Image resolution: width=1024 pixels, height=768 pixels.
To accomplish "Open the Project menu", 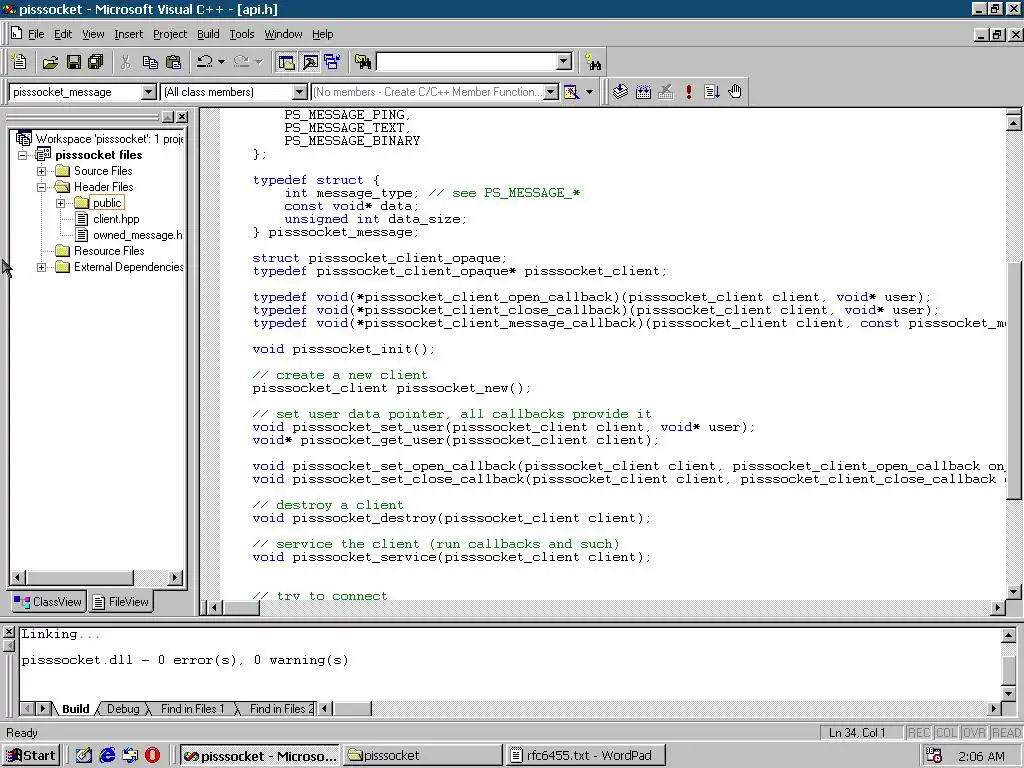I will point(170,34).
